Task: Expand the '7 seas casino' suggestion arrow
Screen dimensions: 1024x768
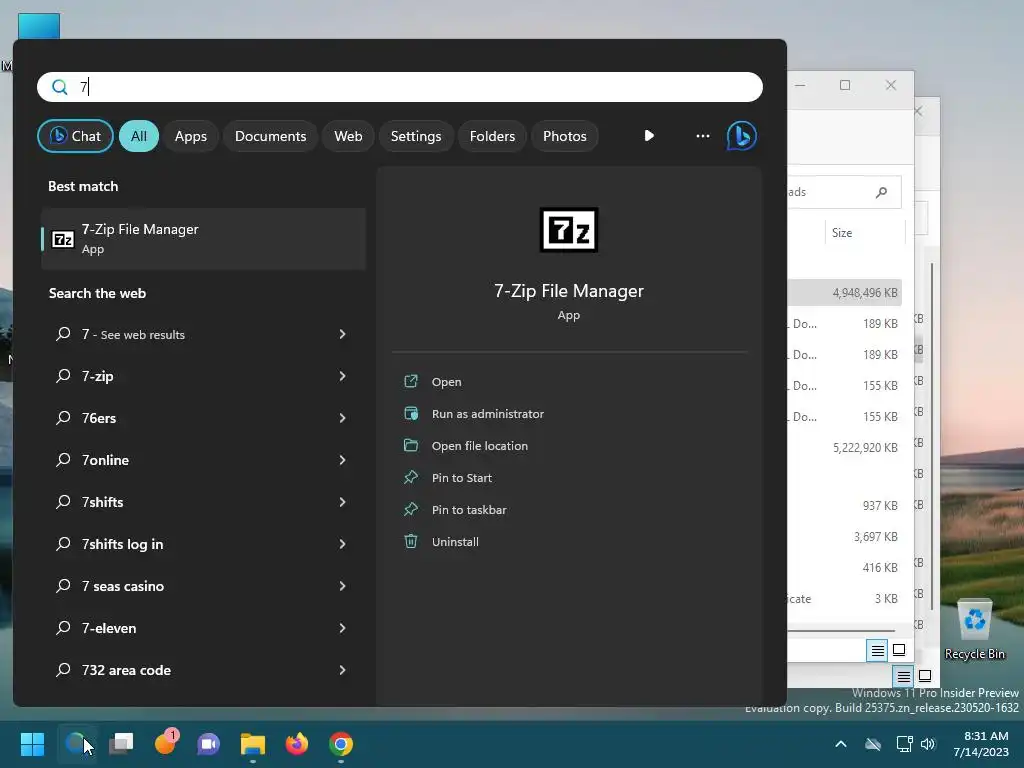Action: [342, 586]
